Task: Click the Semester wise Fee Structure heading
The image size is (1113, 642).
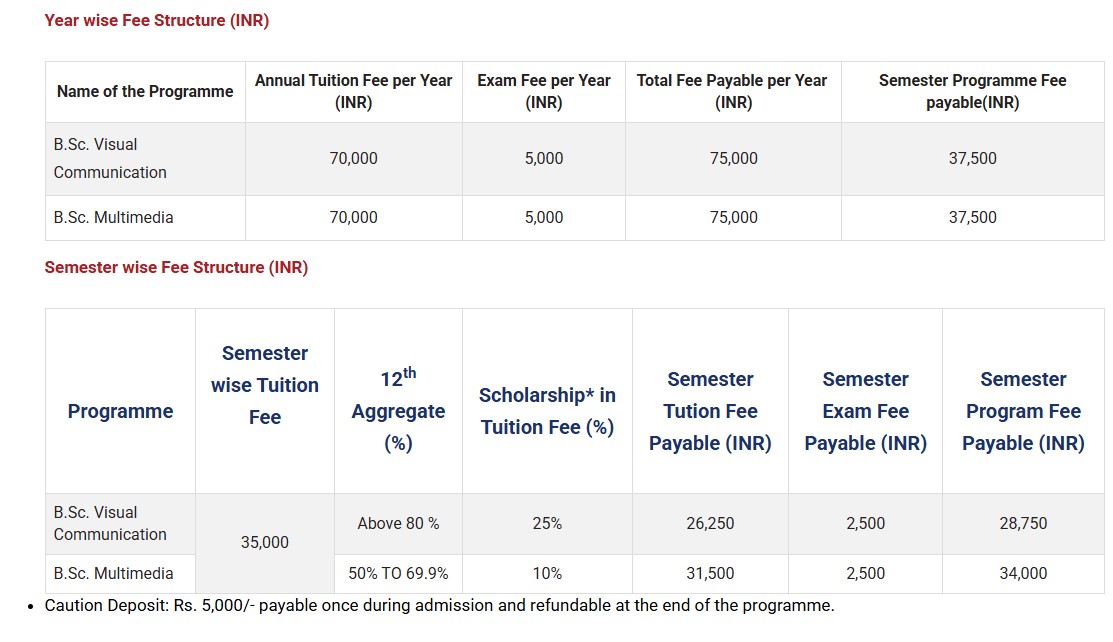Action: 176,267
